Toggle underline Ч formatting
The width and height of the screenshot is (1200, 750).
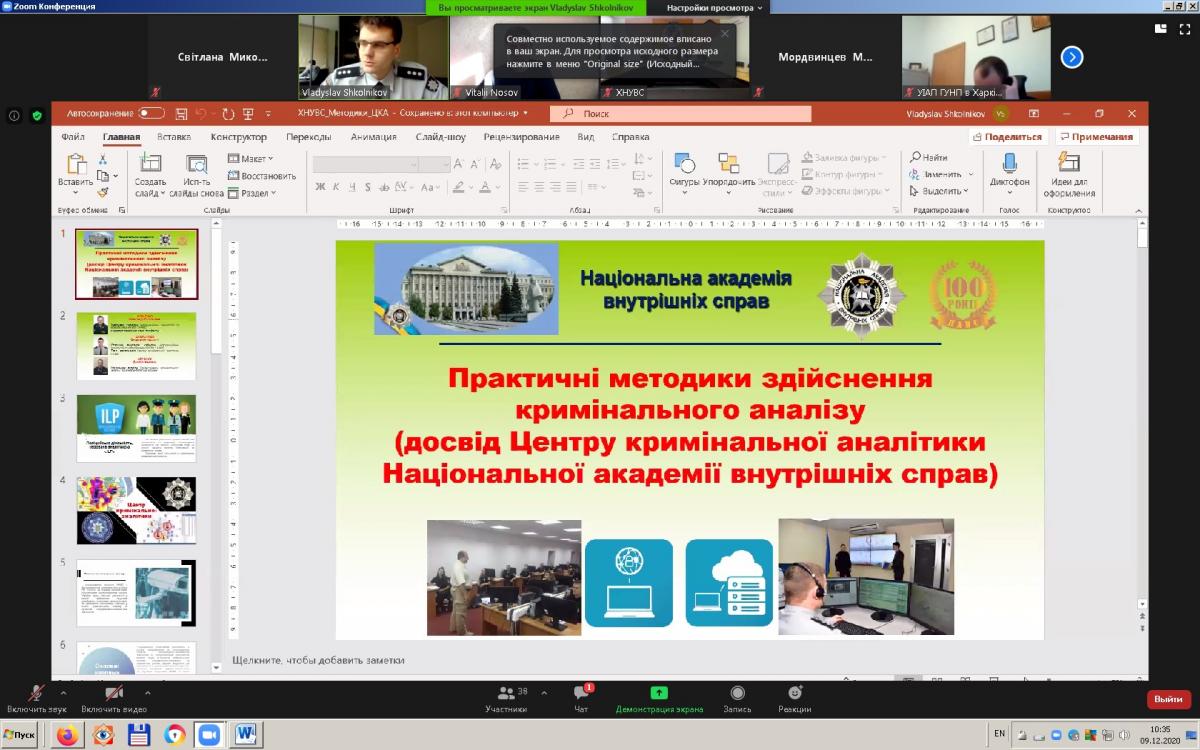point(352,187)
